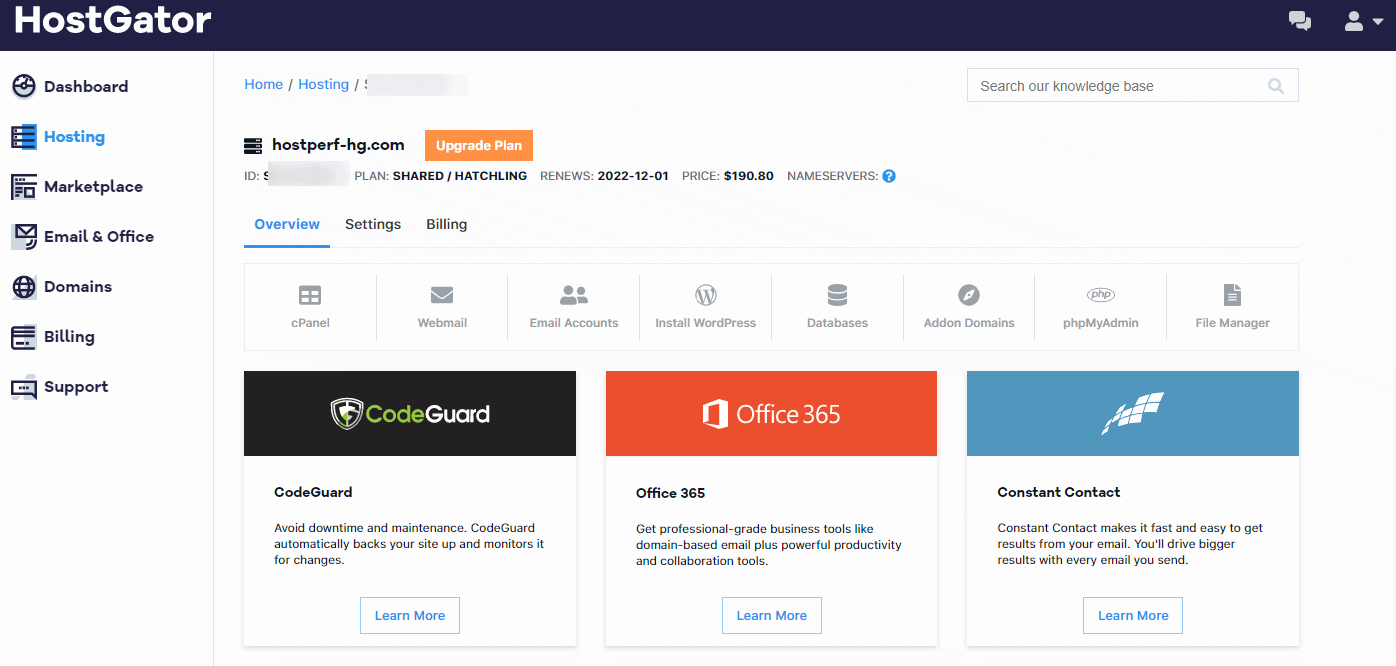Click Learn More under Constant Contact
1396x666 pixels.
coord(1133,616)
